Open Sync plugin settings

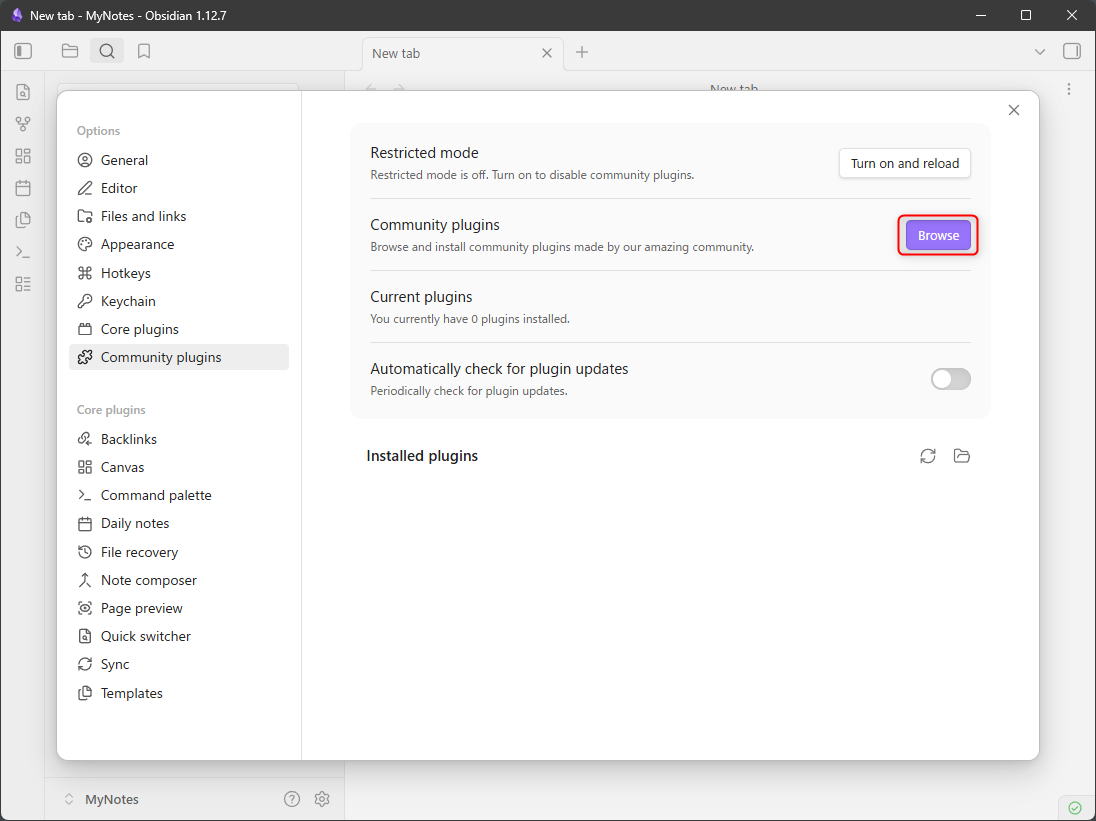point(179,664)
